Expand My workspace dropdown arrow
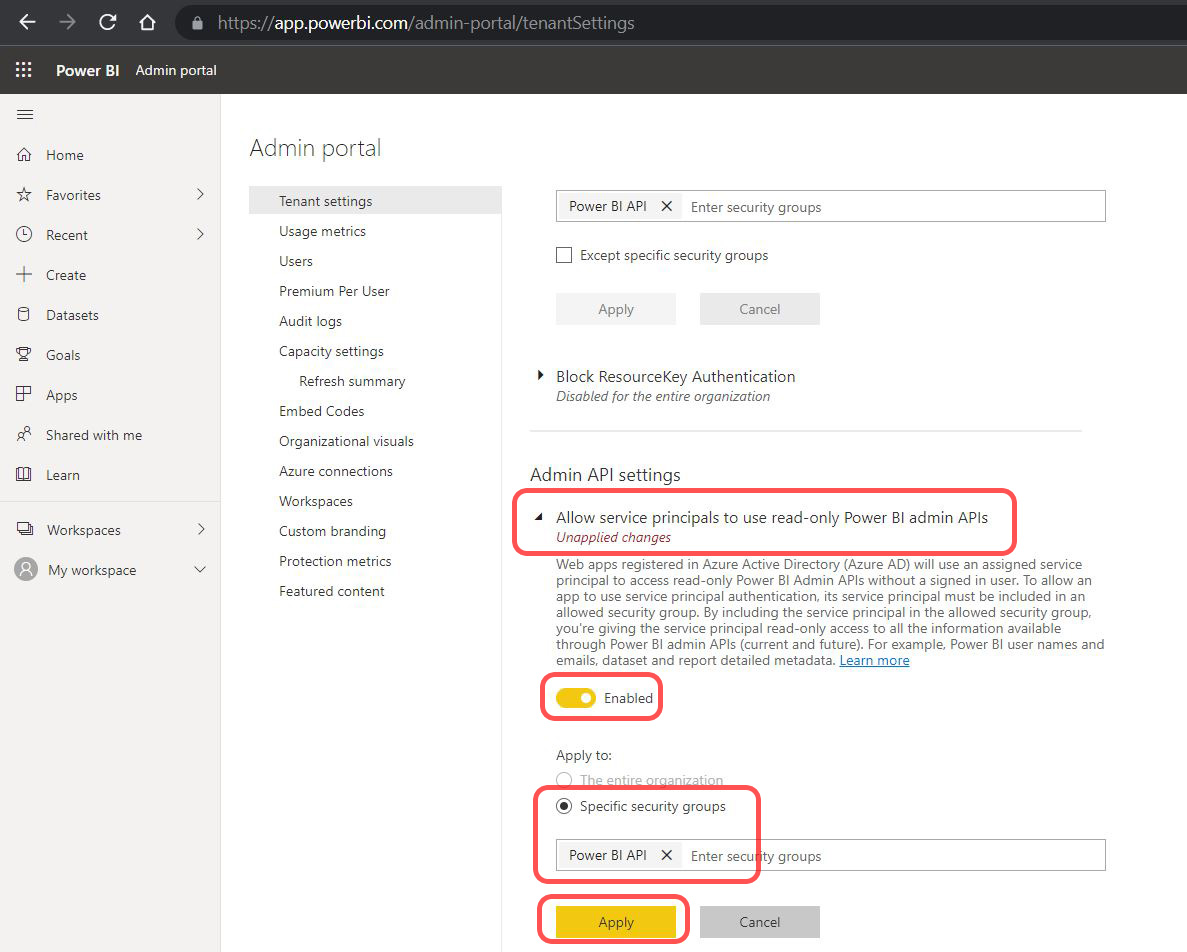The width and height of the screenshot is (1187, 952). coord(200,570)
